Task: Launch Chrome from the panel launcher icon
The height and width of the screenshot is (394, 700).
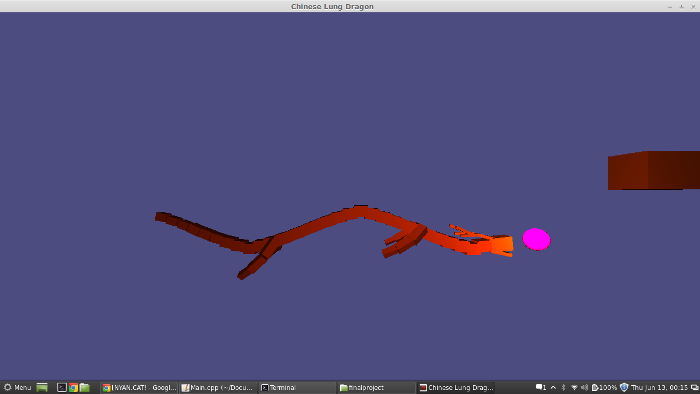Action: click(x=73, y=387)
